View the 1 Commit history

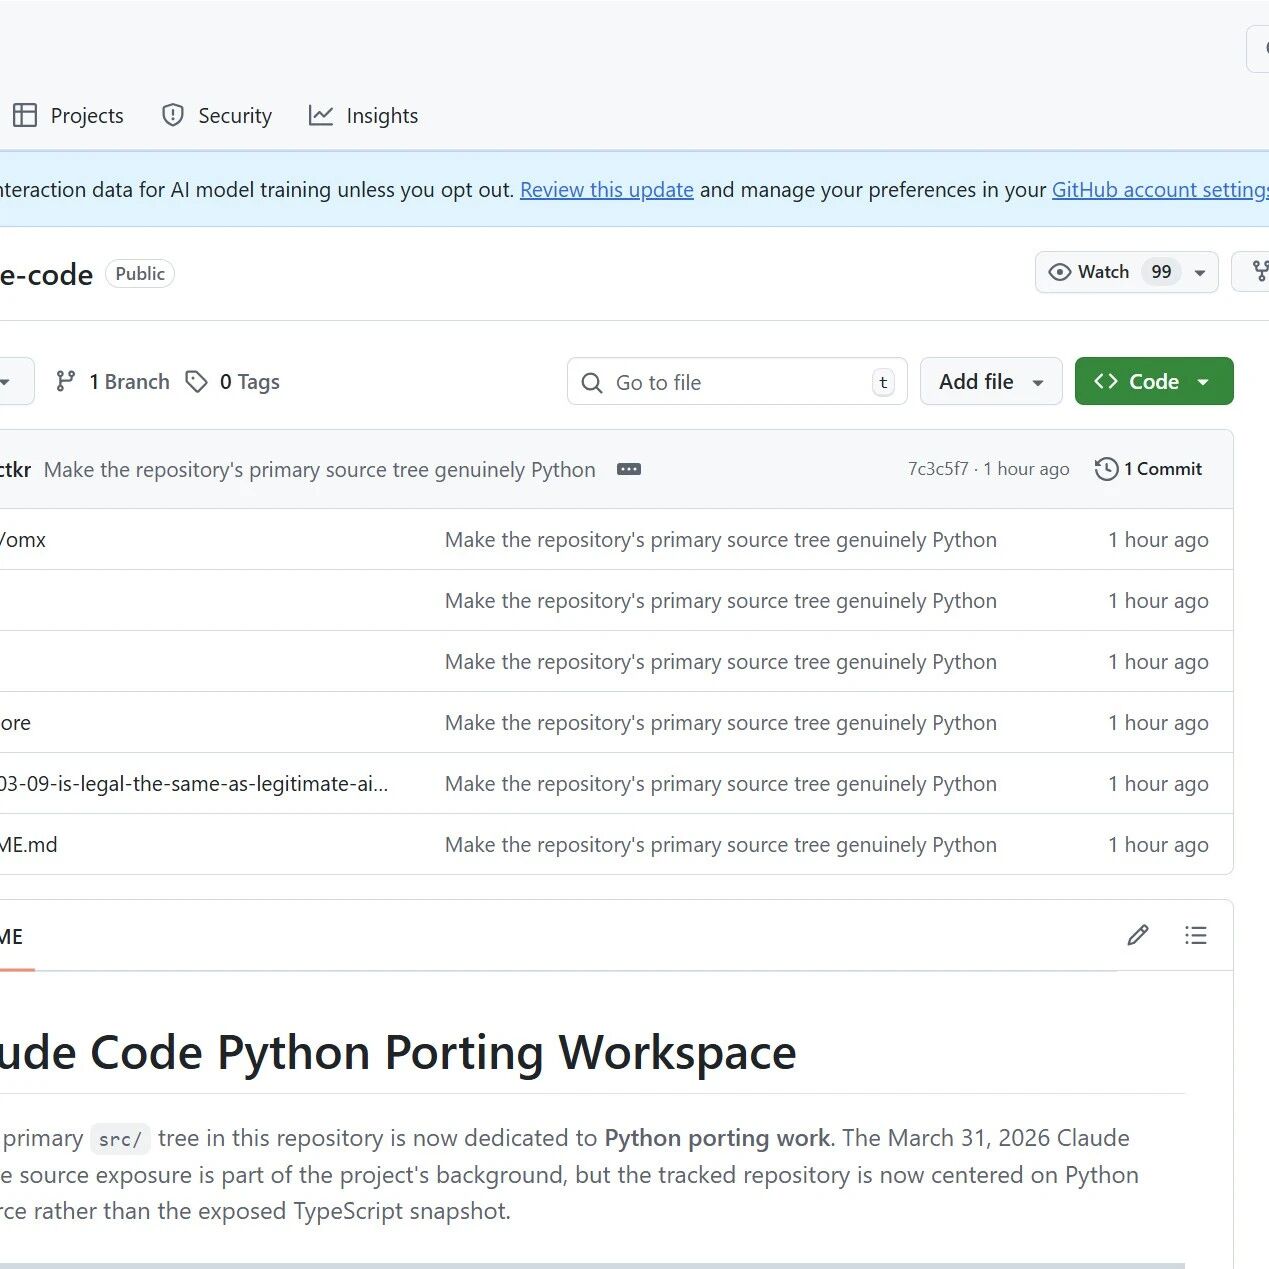(x=1162, y=469)
